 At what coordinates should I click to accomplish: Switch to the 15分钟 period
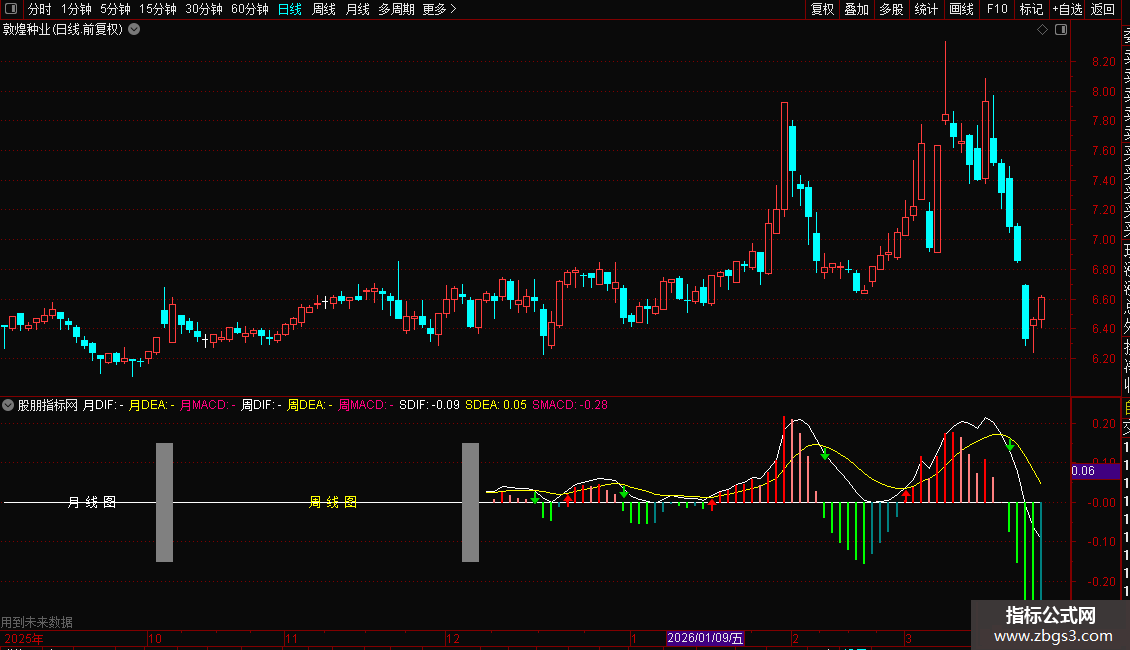pyautogui.click(x=157, y=9)
